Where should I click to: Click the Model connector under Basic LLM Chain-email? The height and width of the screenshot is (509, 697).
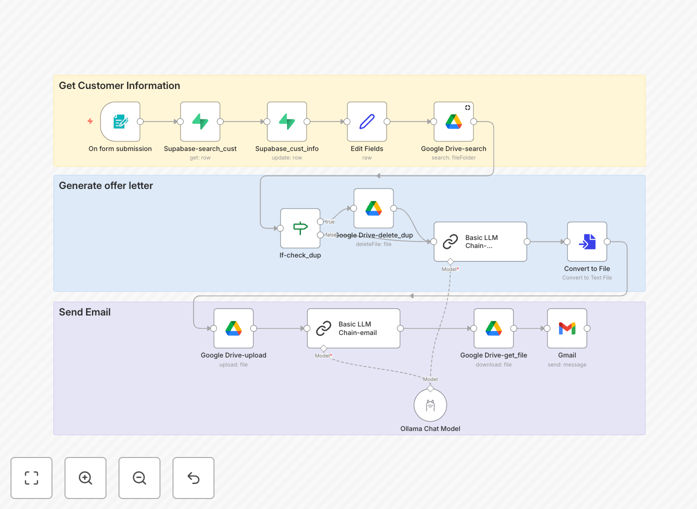point(324,348)
